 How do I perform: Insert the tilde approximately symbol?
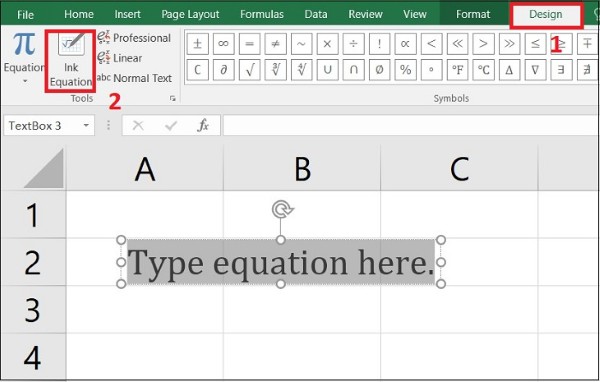point(302,44)
